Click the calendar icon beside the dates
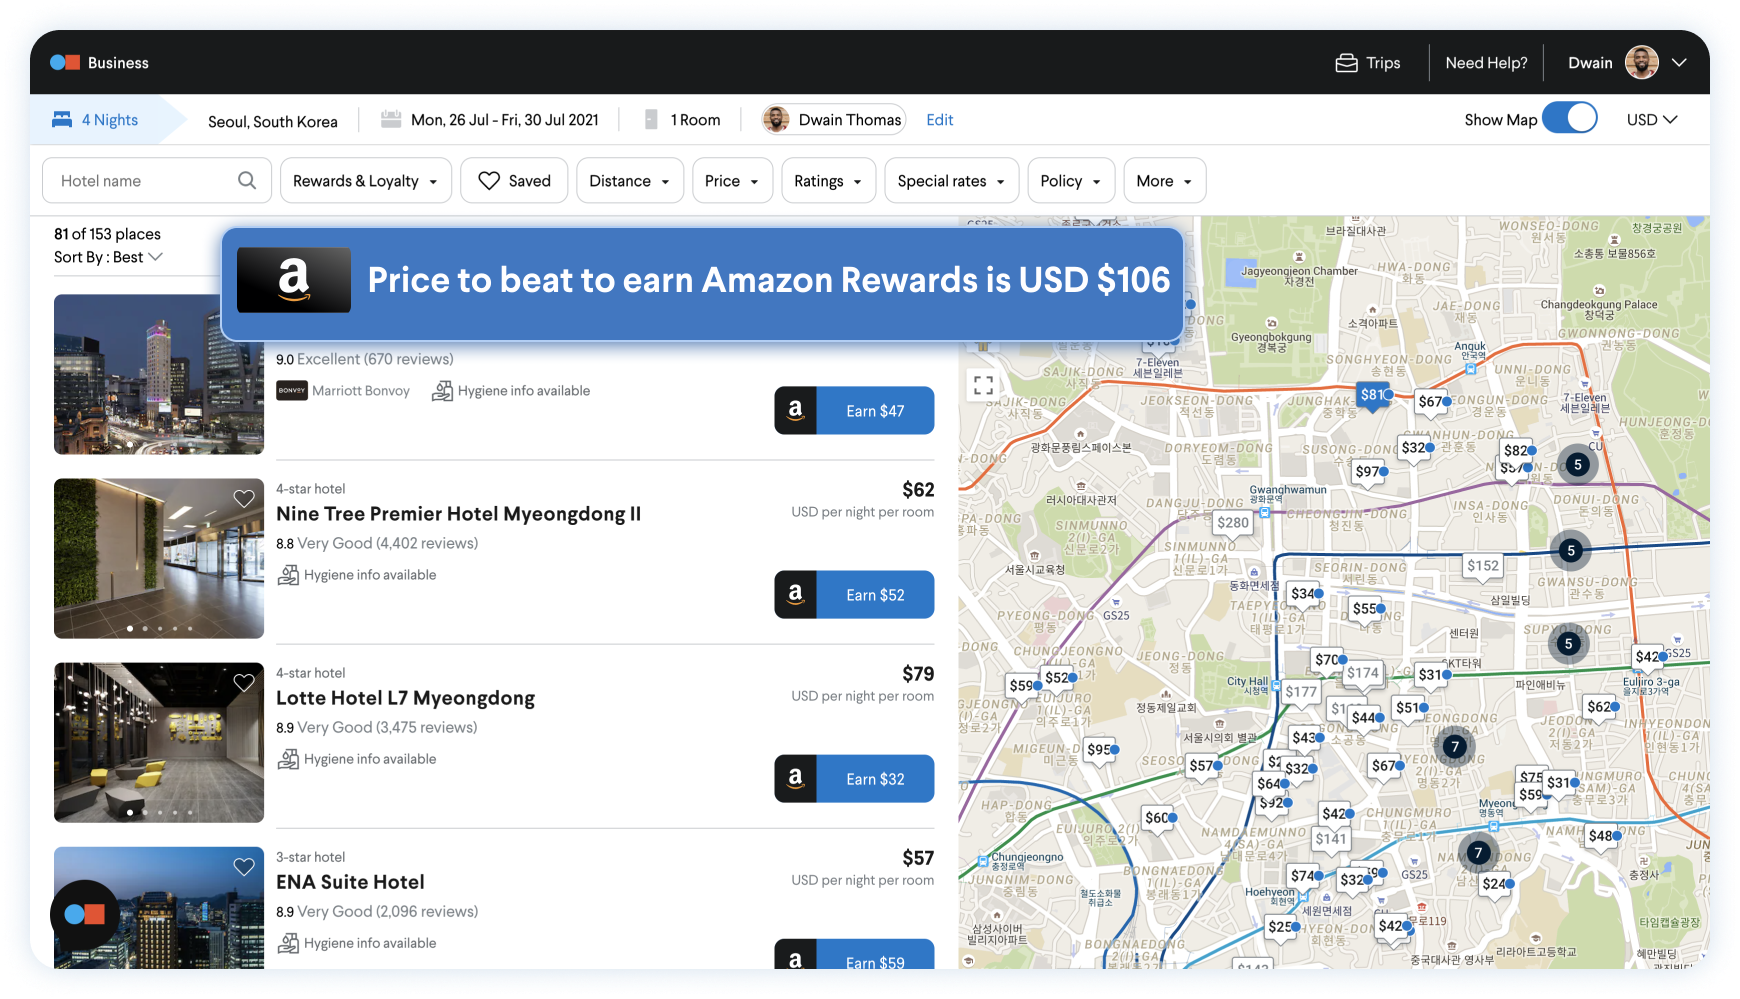1740x999 pixels. tap(391, 119)
